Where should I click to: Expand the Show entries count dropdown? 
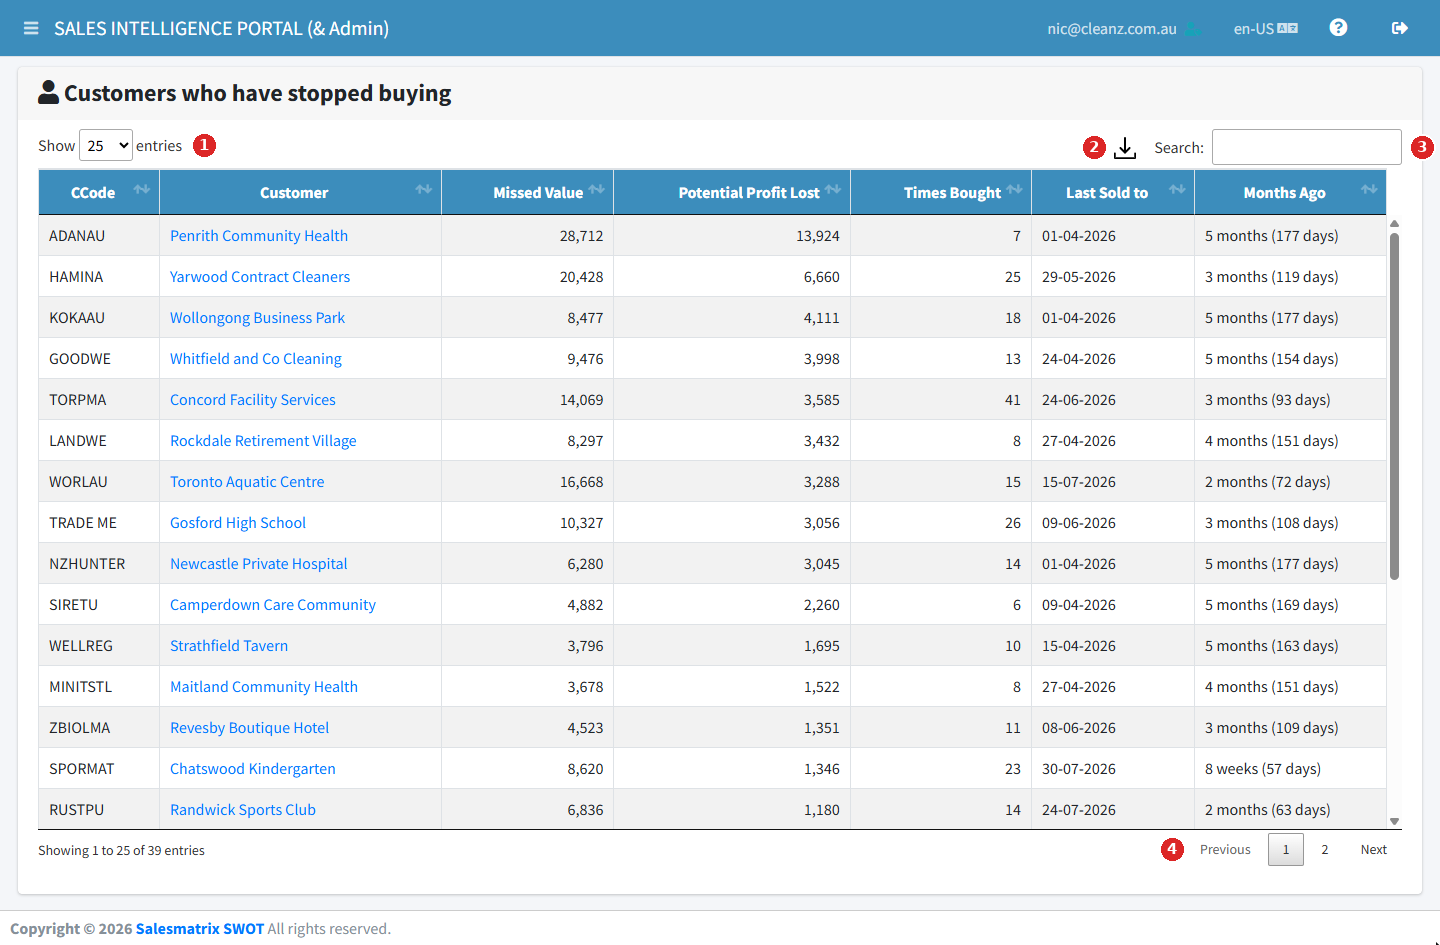(106, 146)
